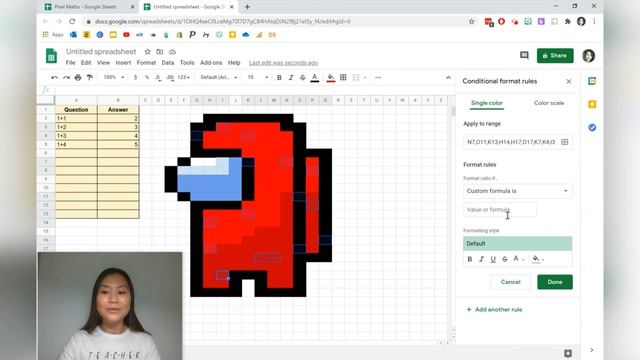The image size is (640, 360).
Task: Select the 'Question' header cell
Action: [x=76, y=109]
